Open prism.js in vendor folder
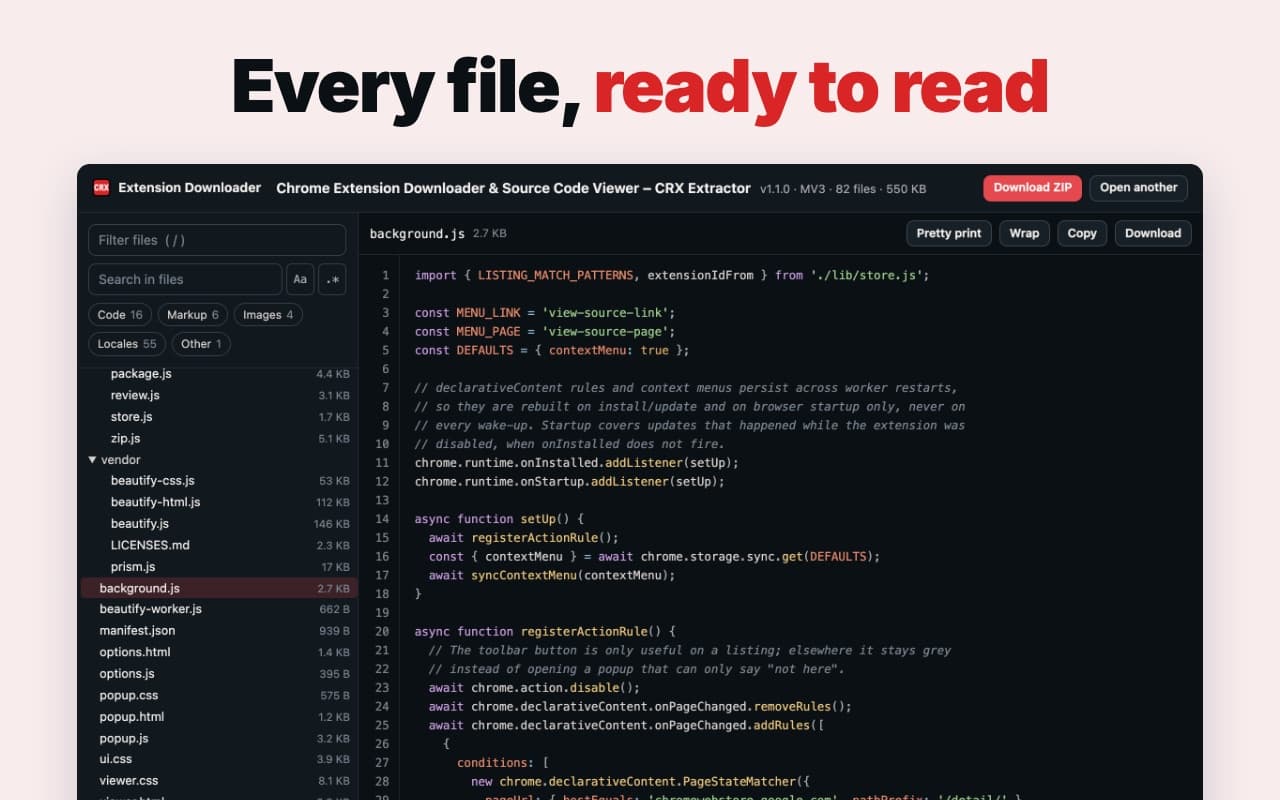1280x800 pixels. (x=219, y=567)
